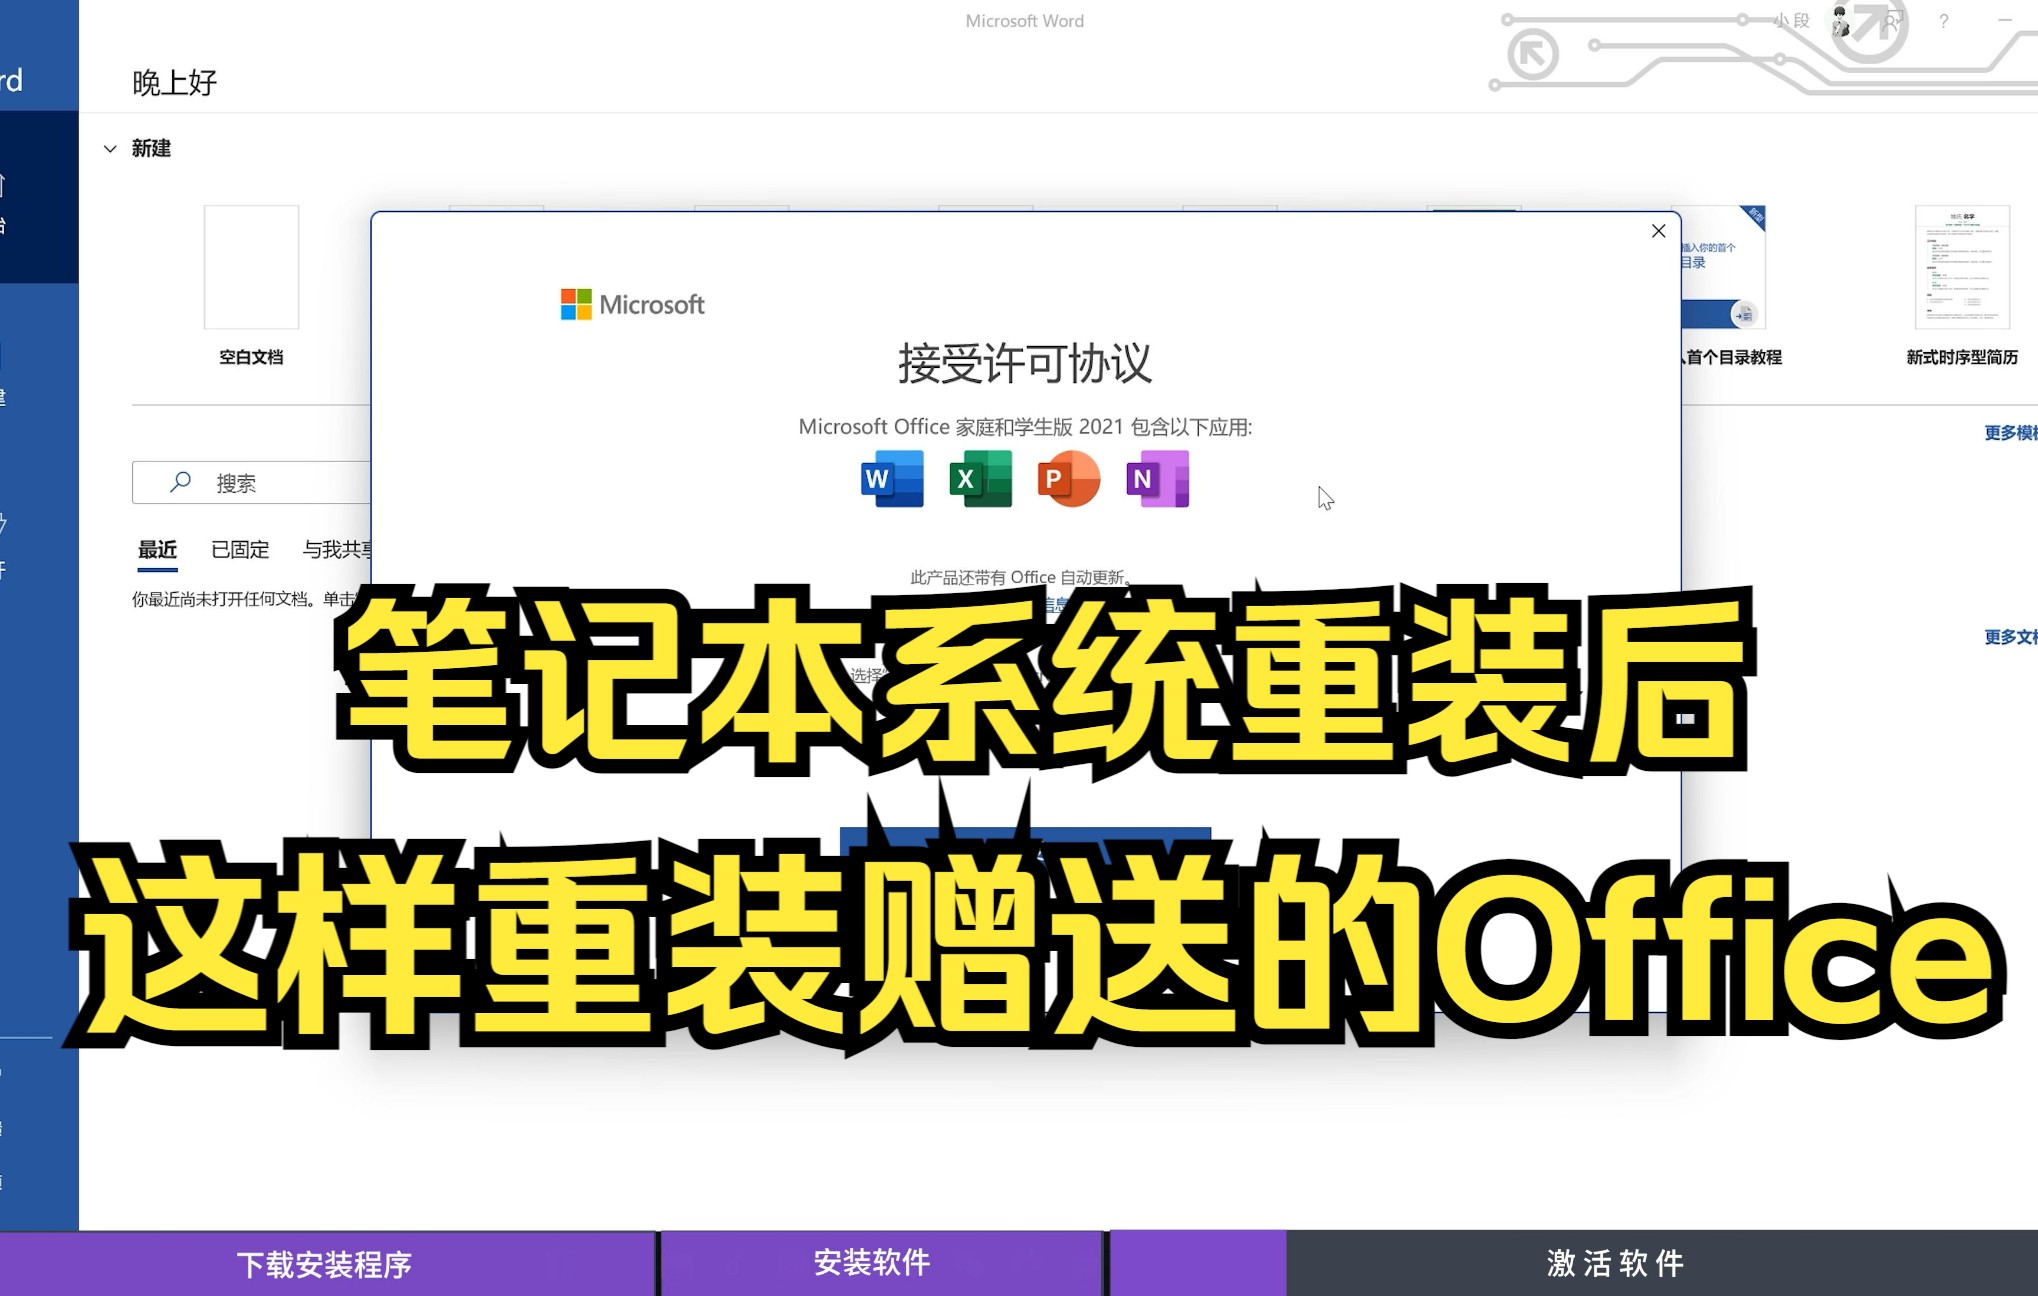2038x1296 pixels.
Task: Click the search magnifier icon
Action: pos(180,482)
